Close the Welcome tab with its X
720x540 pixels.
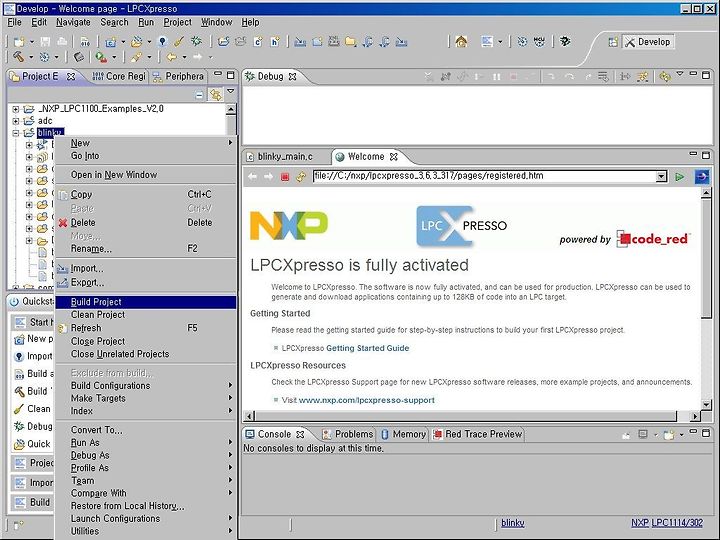394,157
